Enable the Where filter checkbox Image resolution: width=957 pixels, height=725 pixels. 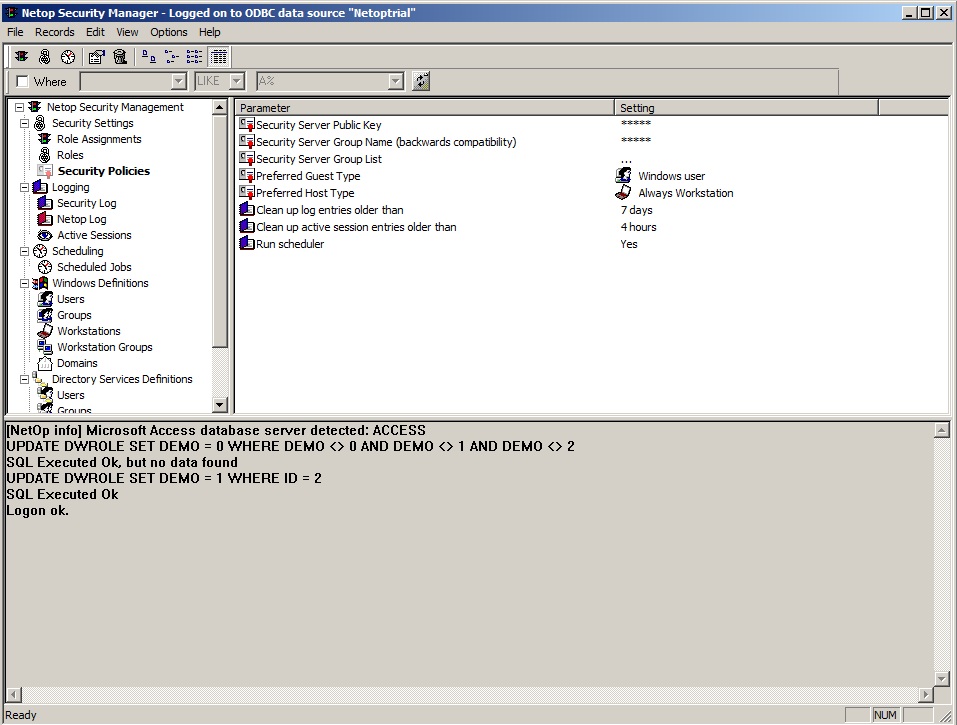[x=23, y=81]
